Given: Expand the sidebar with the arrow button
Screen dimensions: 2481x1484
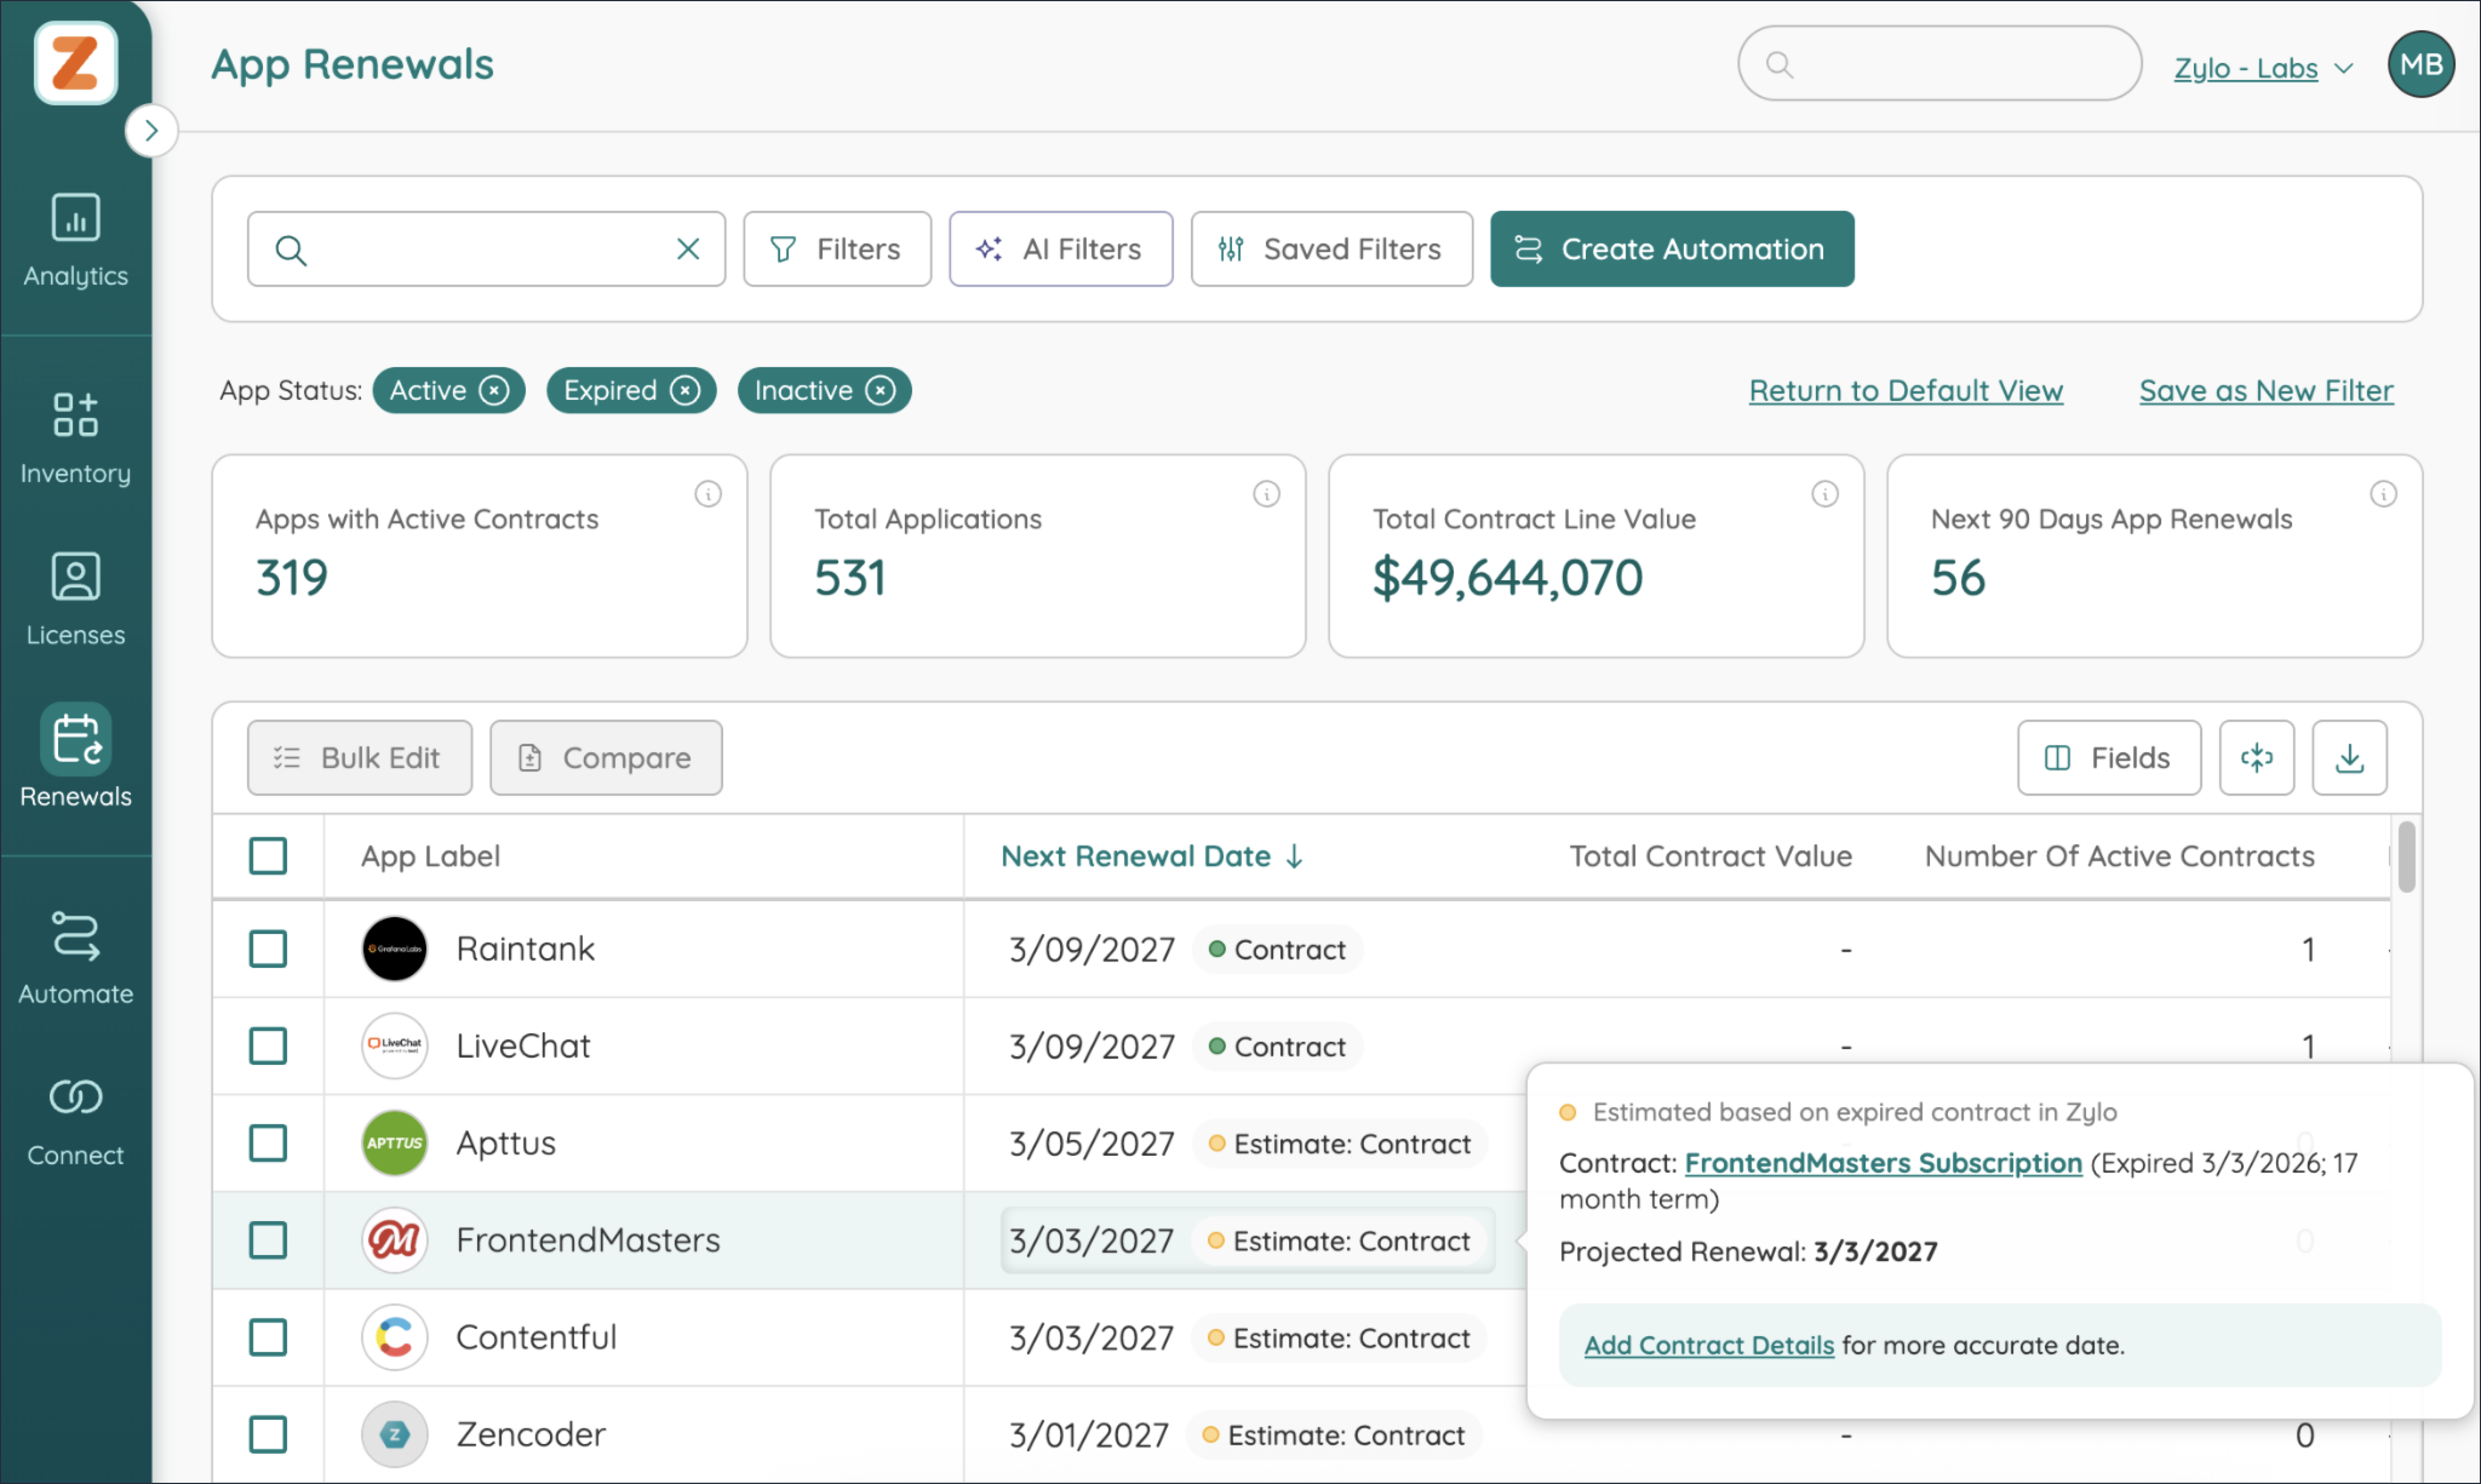Looking at the screenshot, I should (x=151, y=130).
